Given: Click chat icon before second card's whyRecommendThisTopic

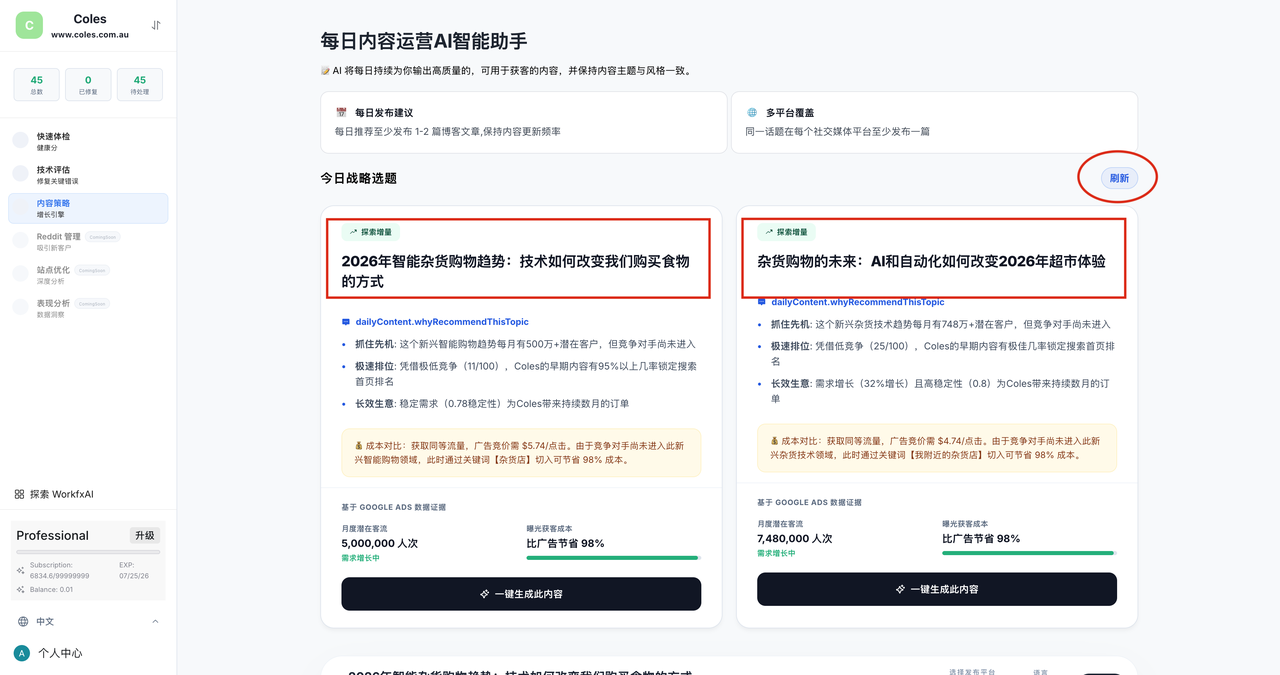Looking at the screenshot, I should 762,302.
